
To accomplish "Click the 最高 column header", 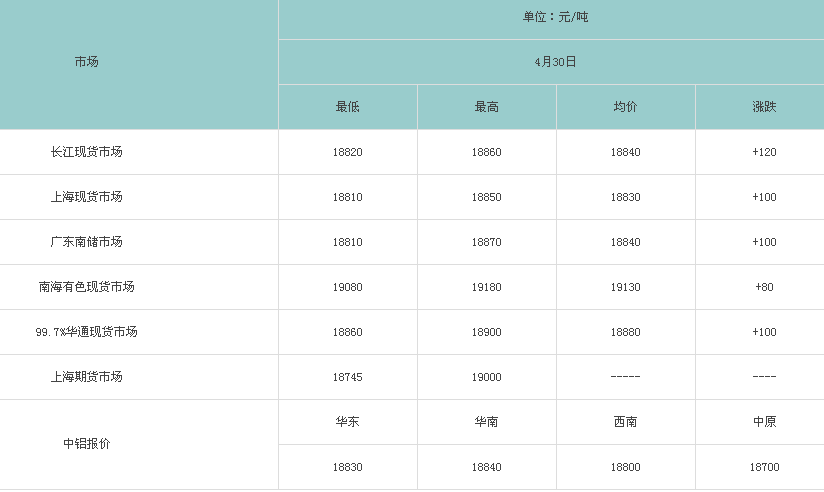I will point(487,107).
